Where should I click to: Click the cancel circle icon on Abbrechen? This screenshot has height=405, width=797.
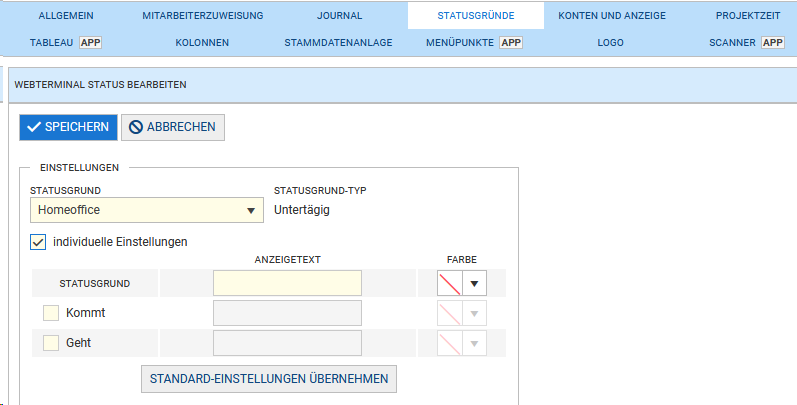pos(136,127)
